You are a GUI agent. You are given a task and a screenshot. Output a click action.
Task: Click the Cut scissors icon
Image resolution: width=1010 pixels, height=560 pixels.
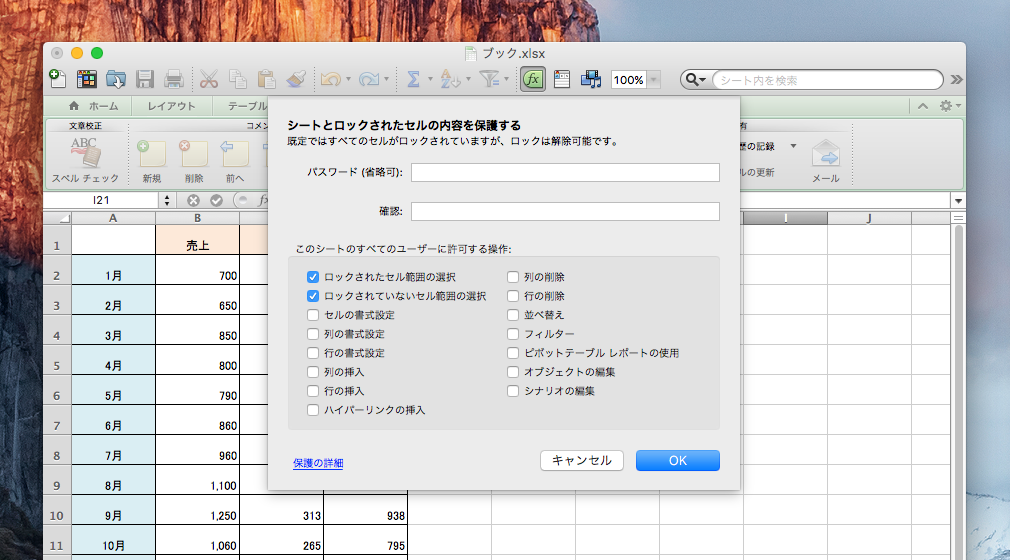point(209,79)
